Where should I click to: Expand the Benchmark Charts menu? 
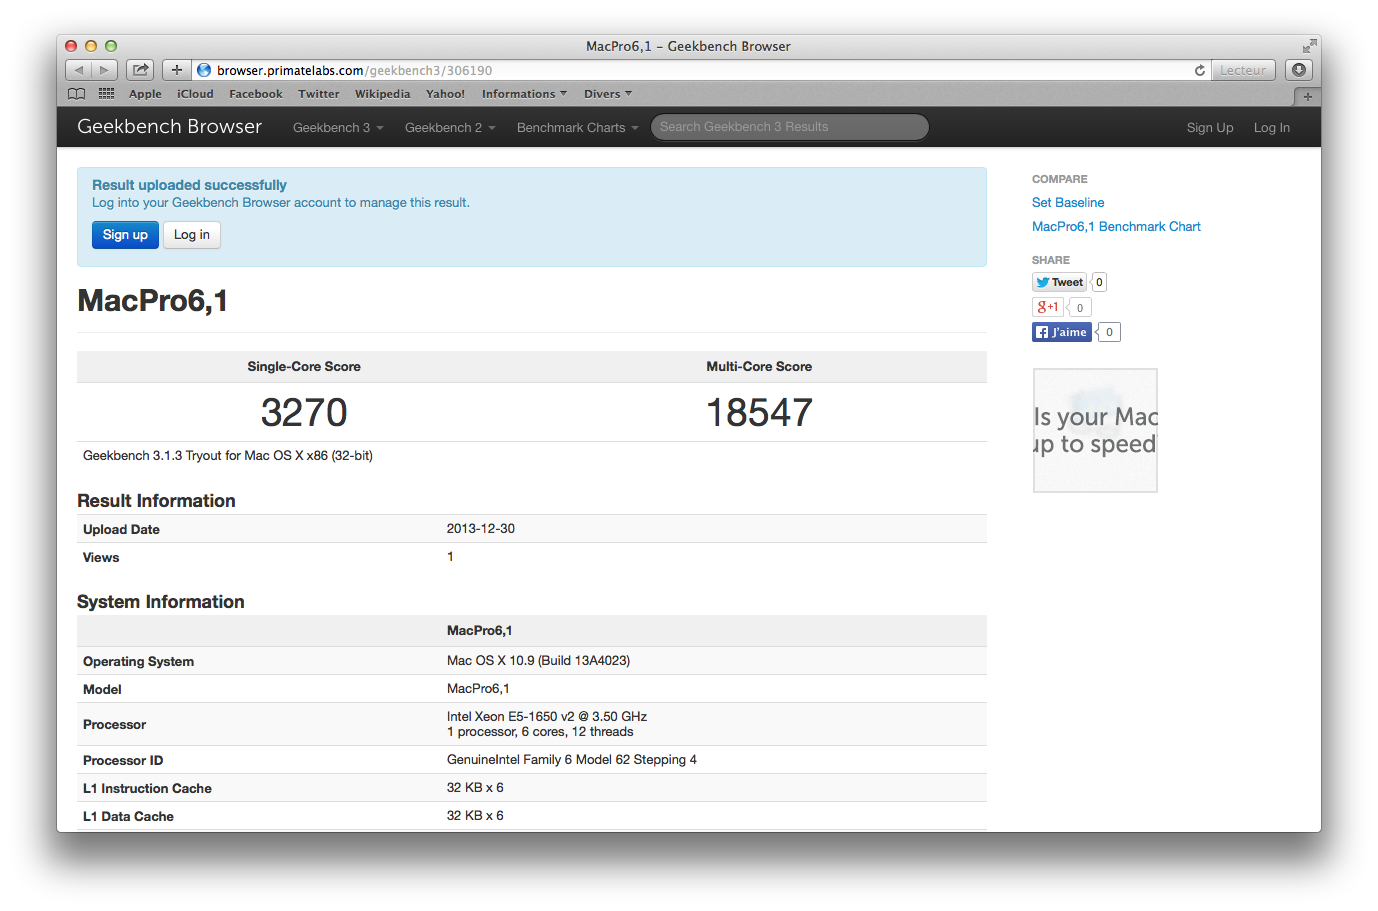(577, 127)
